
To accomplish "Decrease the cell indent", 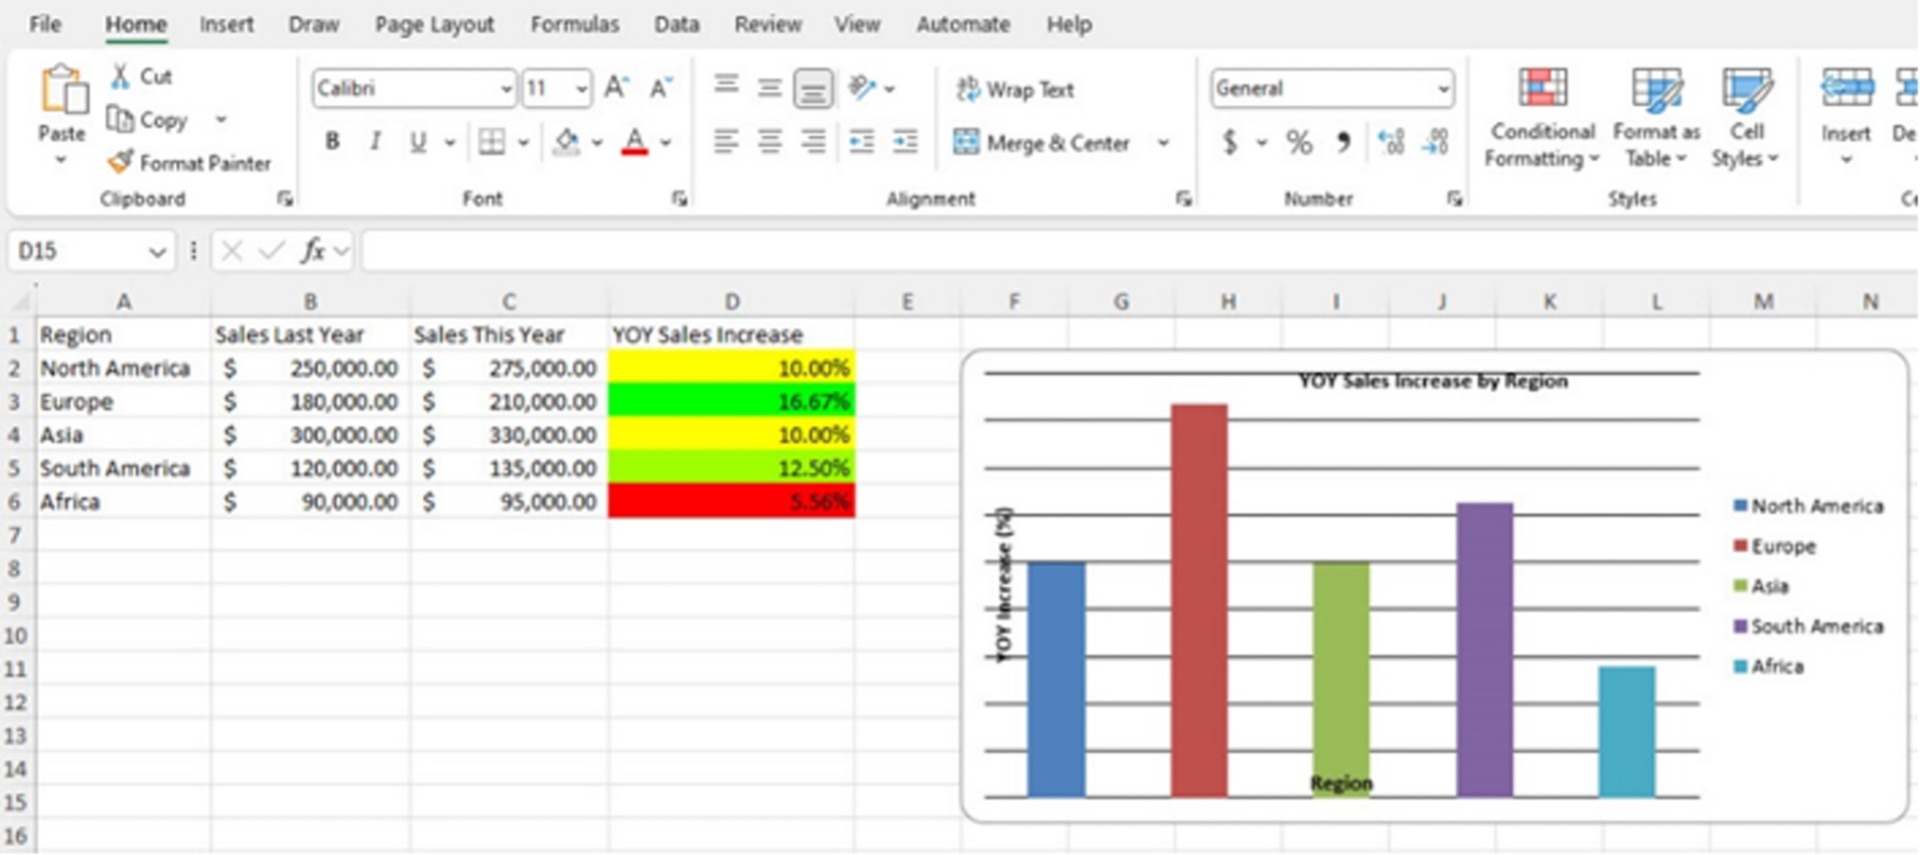I will pos(861,142).
